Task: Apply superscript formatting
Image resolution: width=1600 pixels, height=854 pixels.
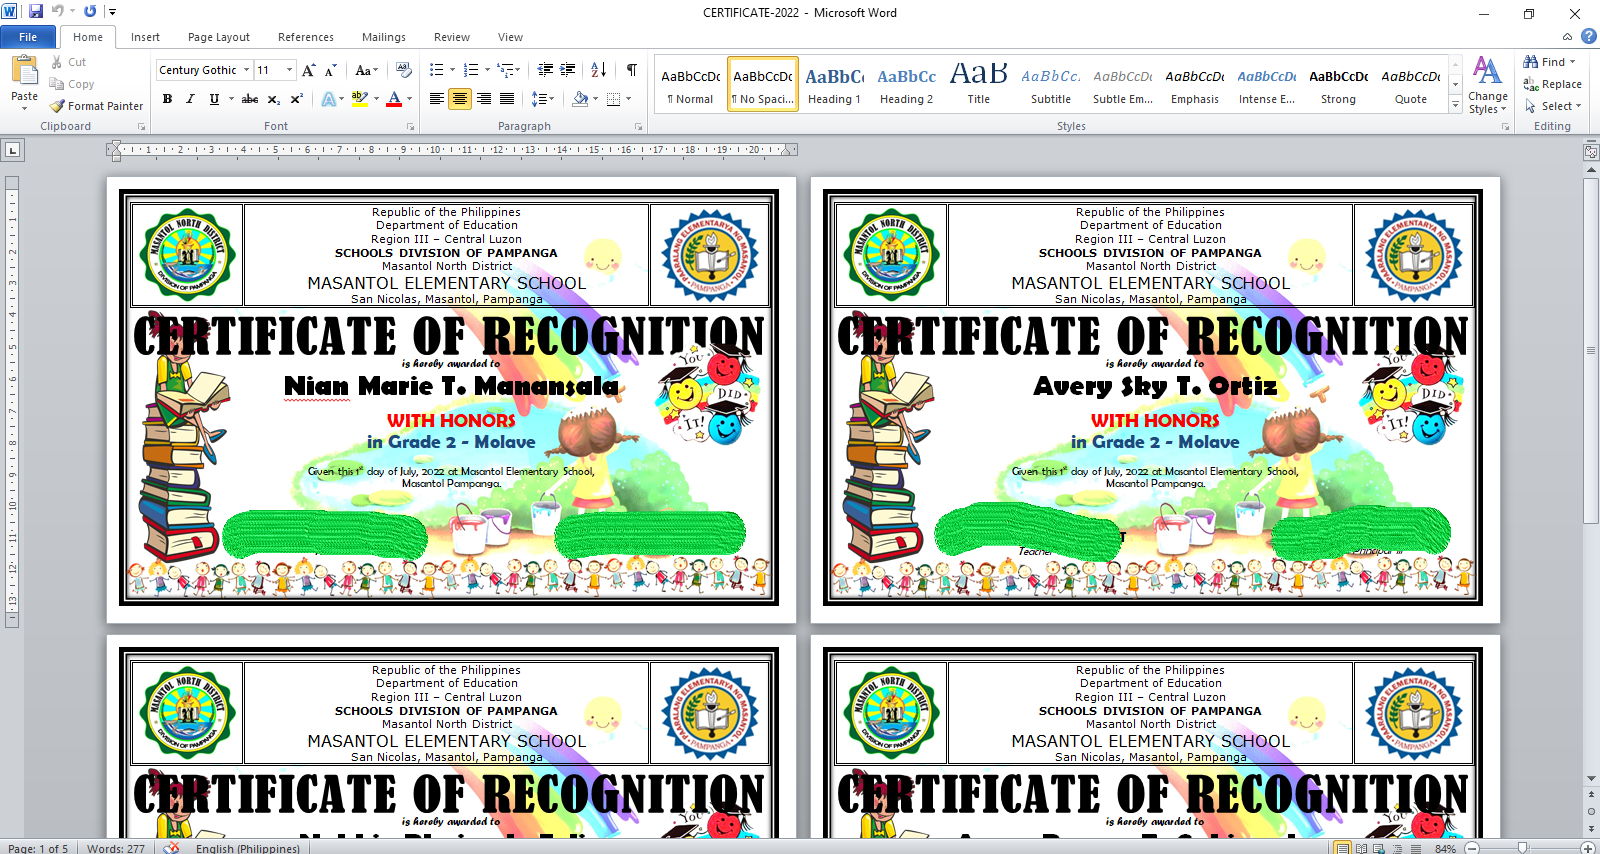Action: [x=297, y=99]
